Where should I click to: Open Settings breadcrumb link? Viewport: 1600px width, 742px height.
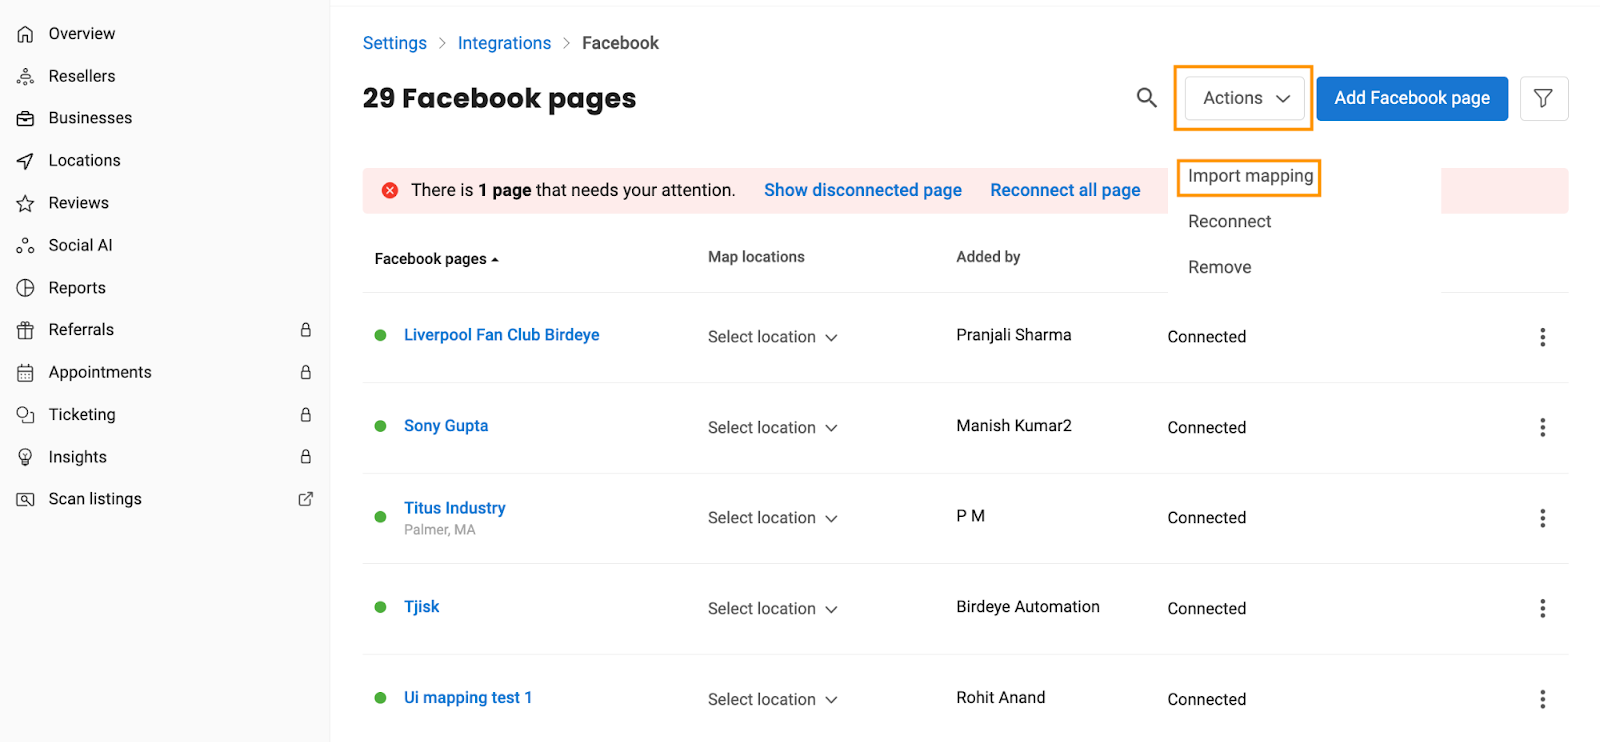pos(394,43)
